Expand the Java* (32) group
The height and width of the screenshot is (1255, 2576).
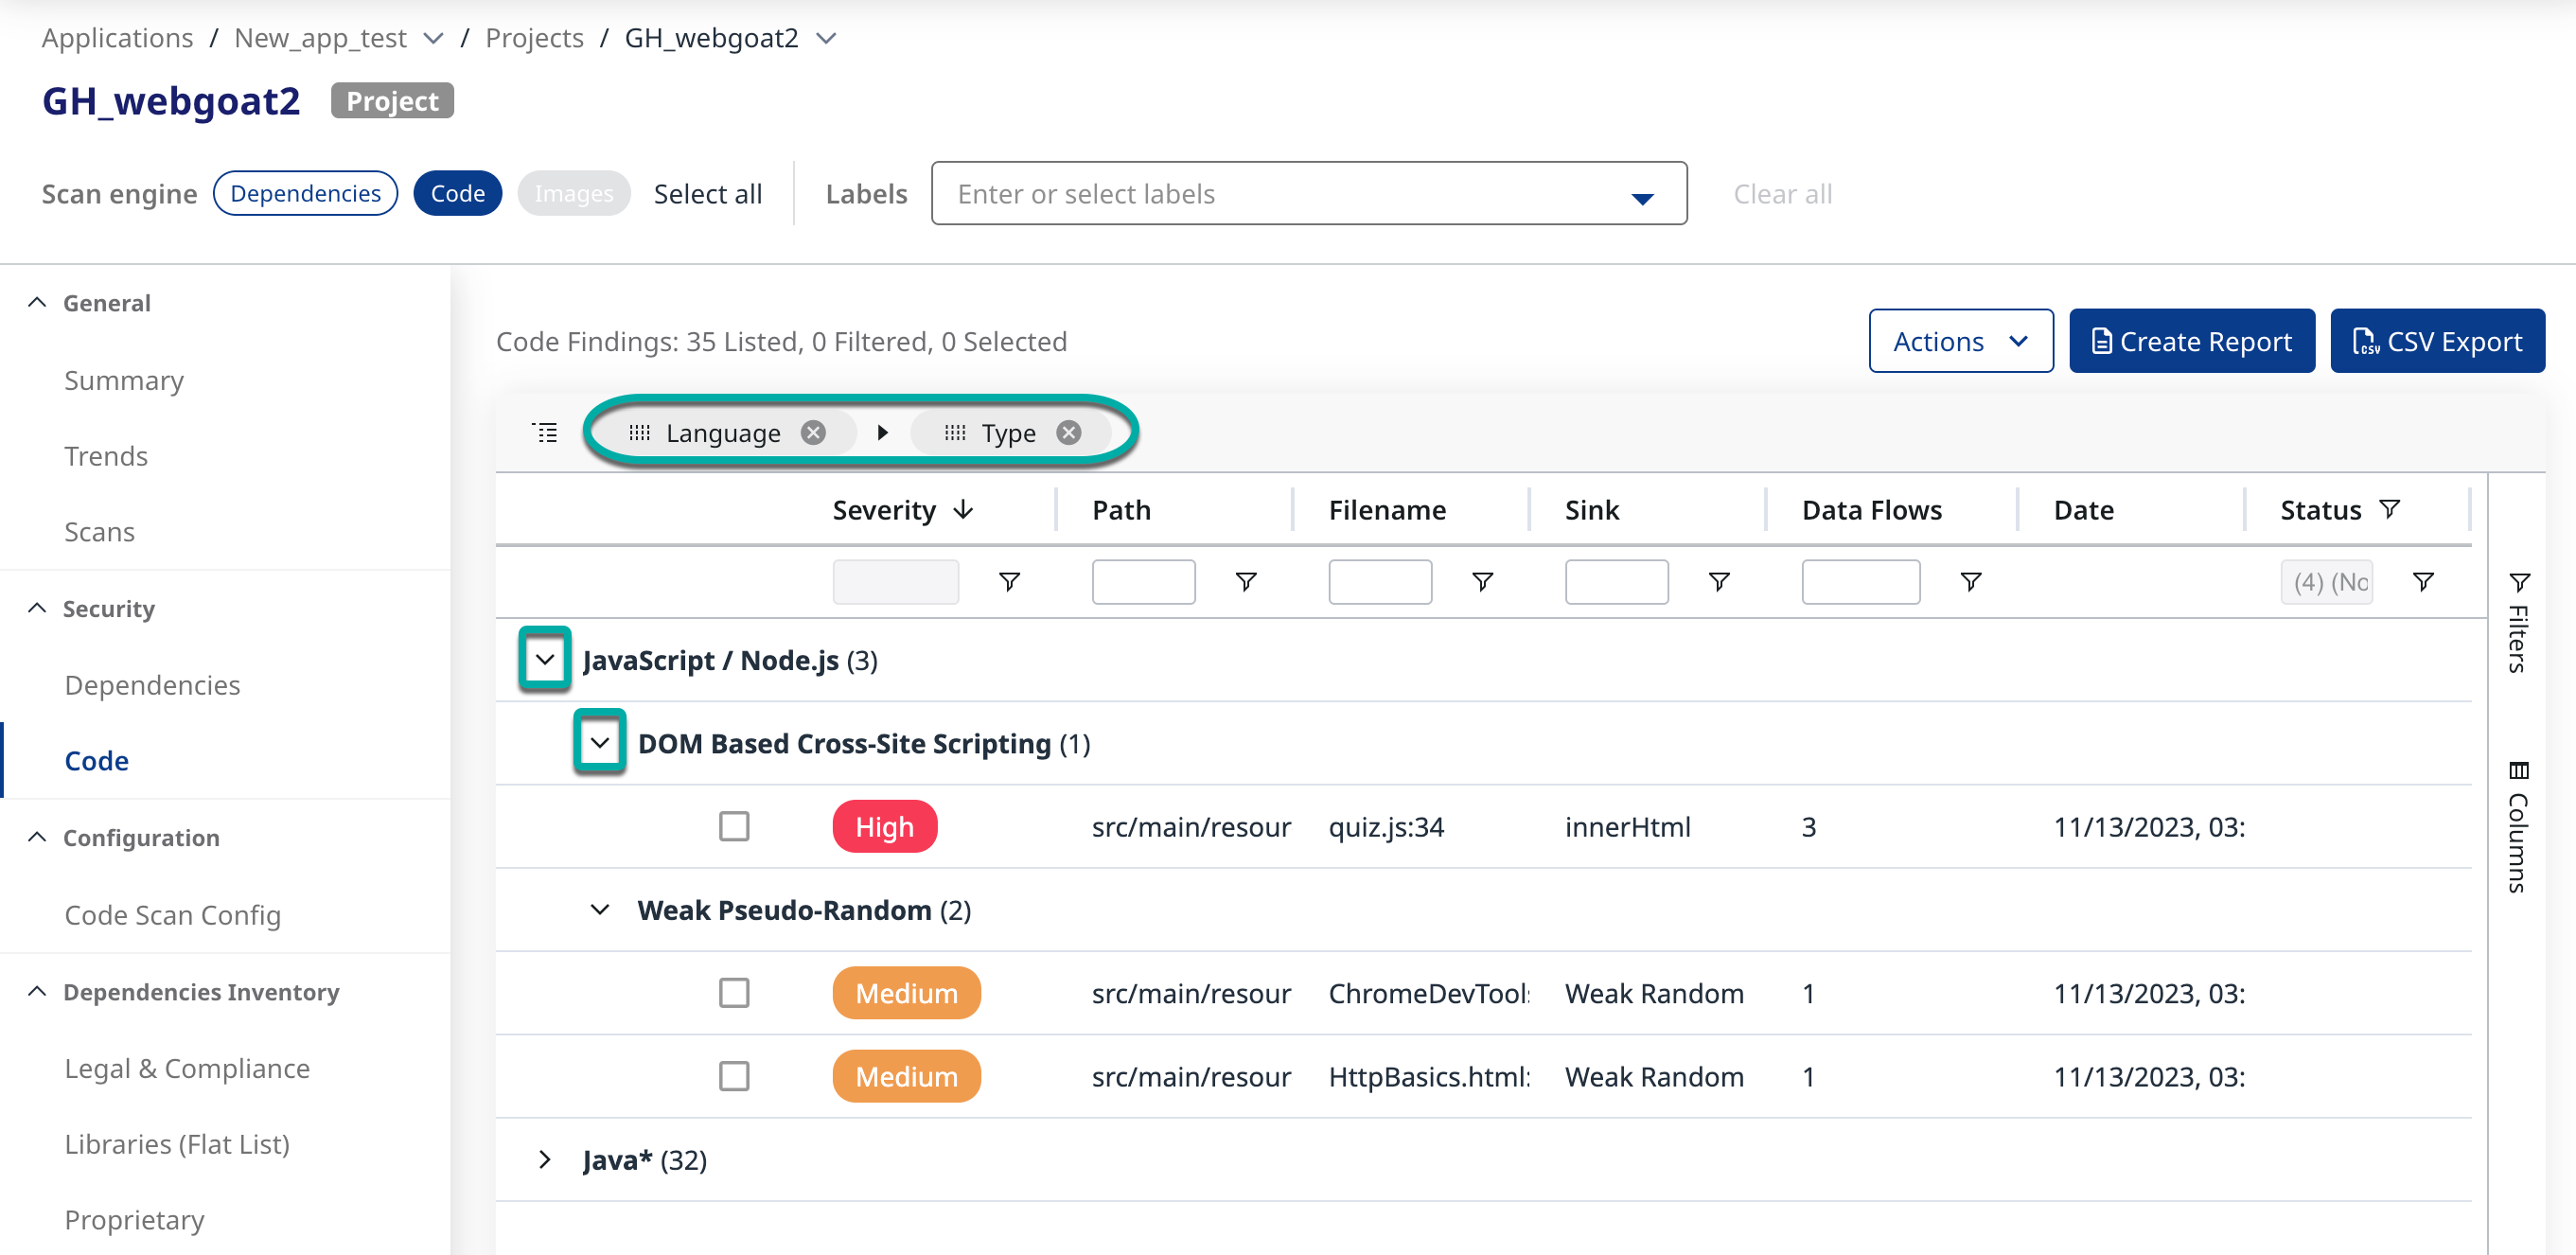click(545, 1160)
